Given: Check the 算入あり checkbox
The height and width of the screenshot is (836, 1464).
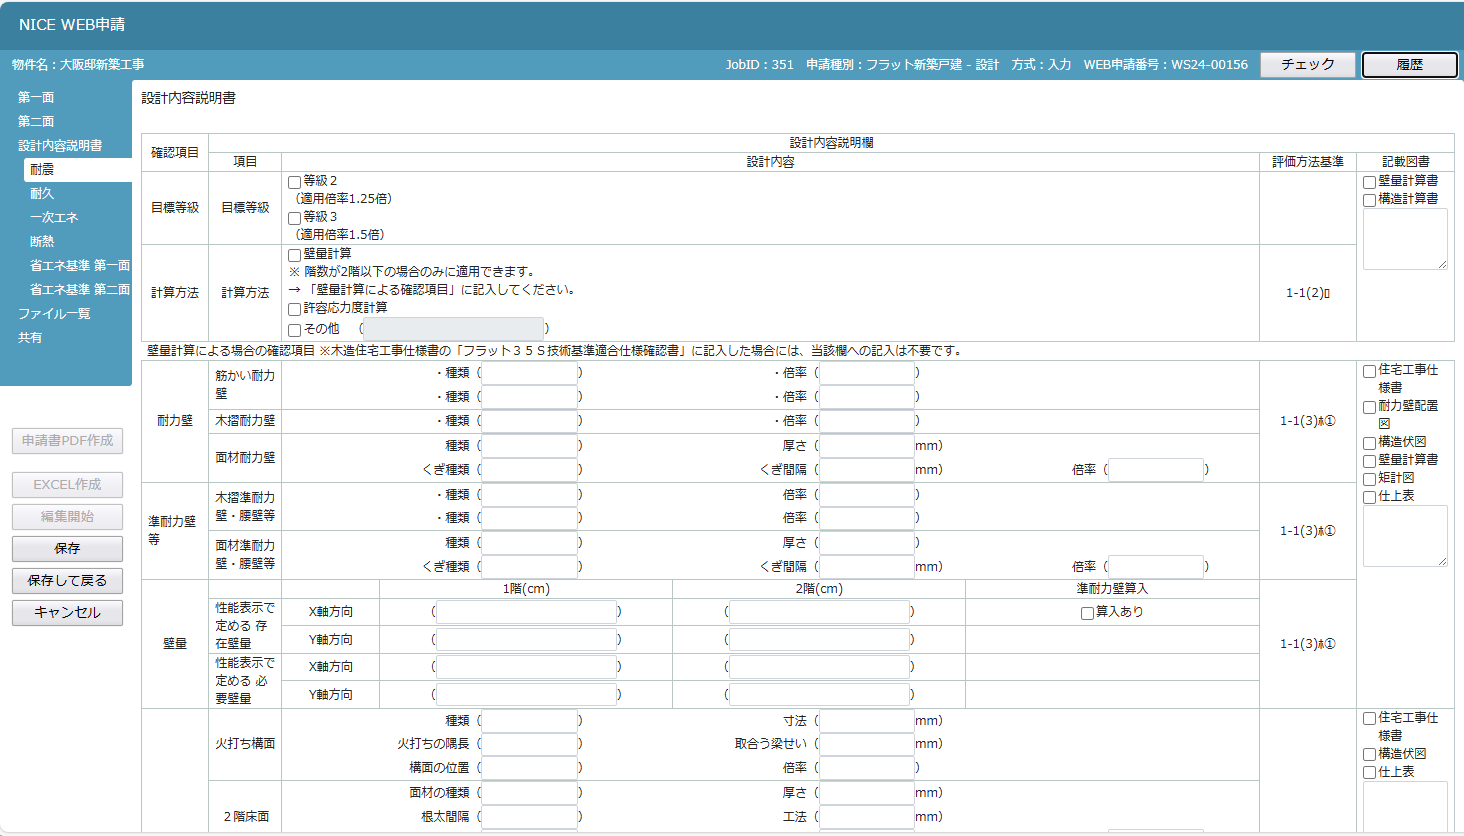Looking at the screenshot, I should [x=1087, y=613].
